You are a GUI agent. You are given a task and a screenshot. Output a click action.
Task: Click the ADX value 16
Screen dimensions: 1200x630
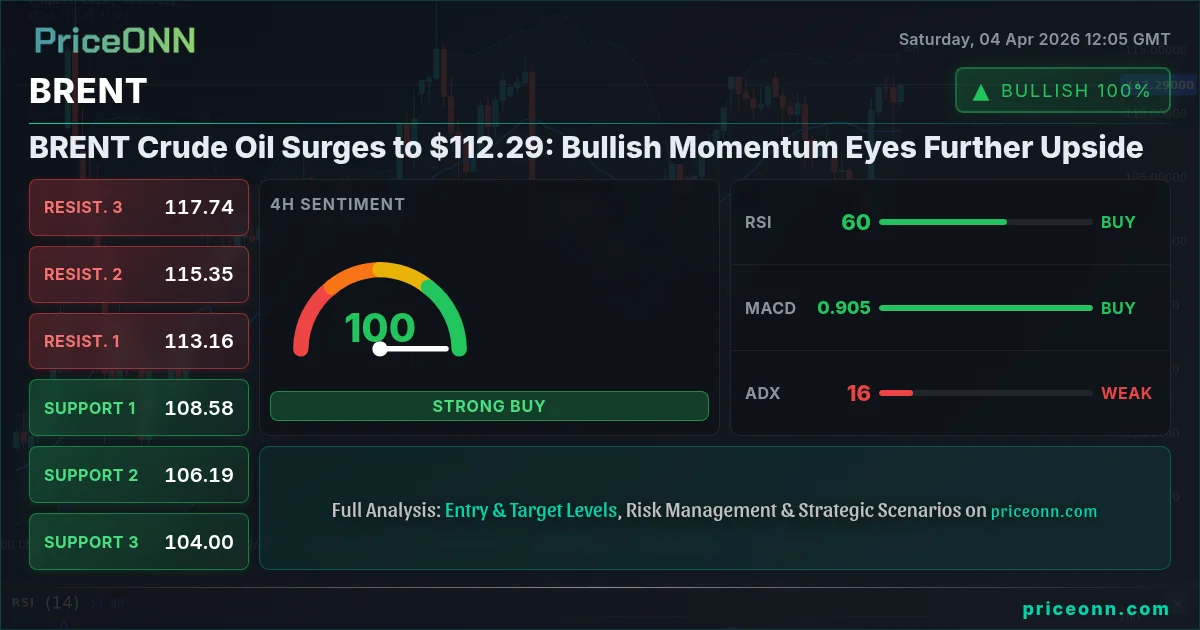click(859, 393)
